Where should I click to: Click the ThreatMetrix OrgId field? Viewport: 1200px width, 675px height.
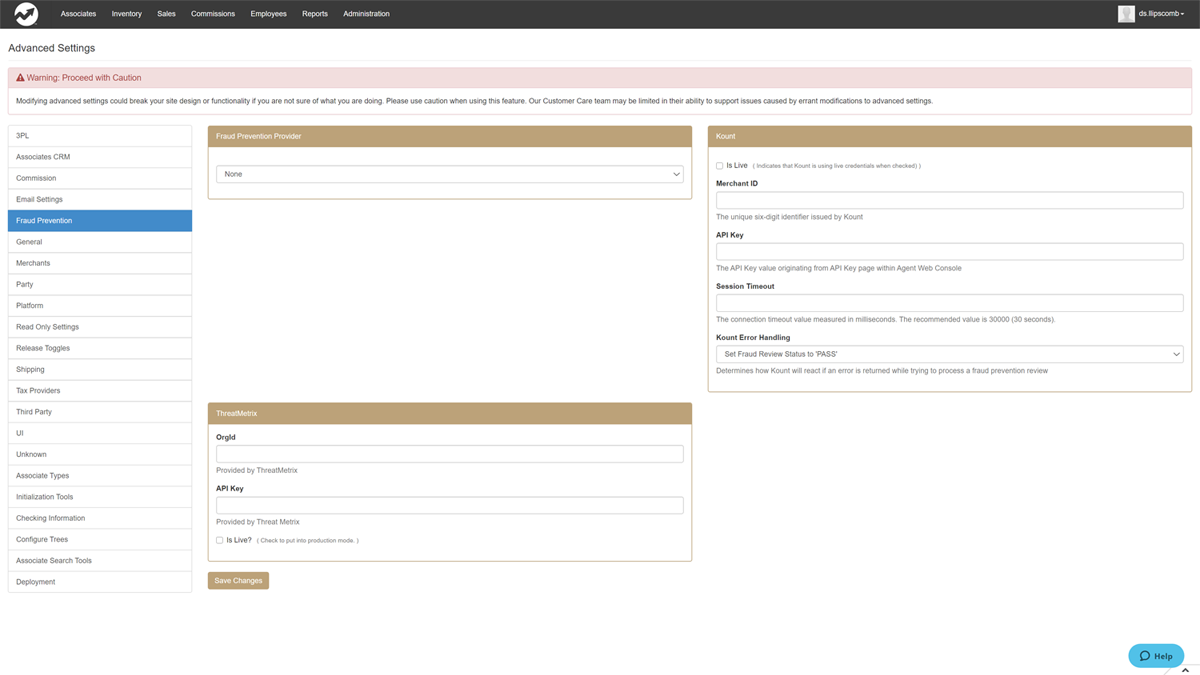[449, 454]
